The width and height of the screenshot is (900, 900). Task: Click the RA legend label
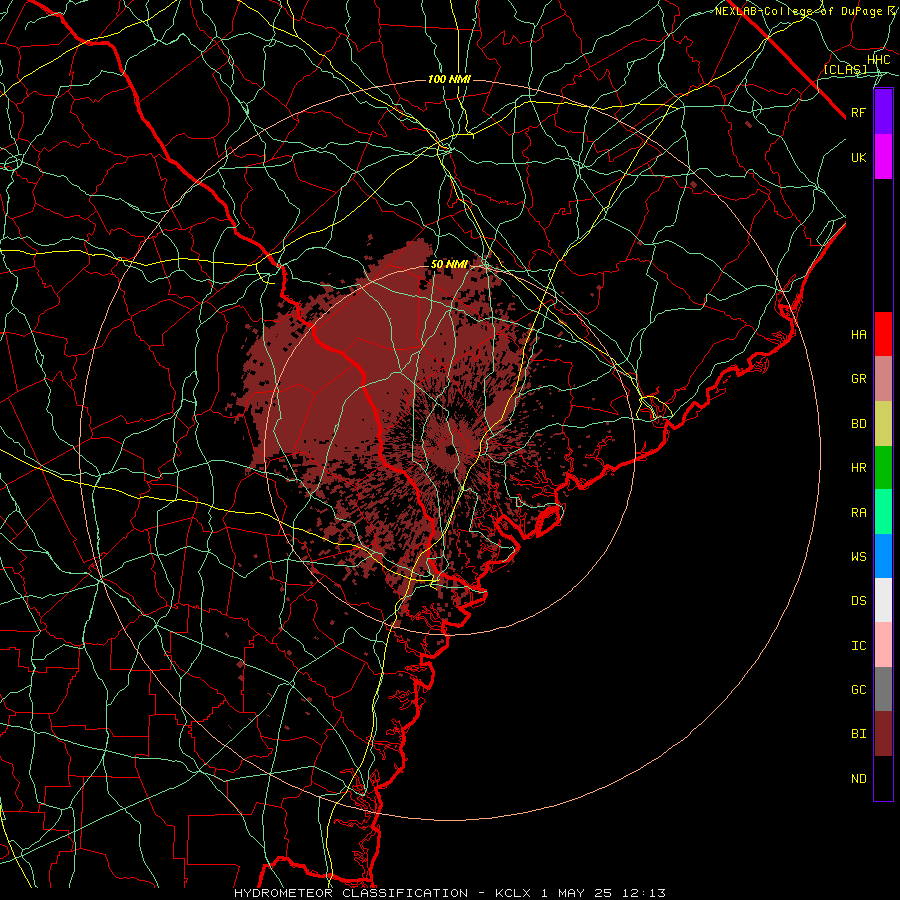click(x=859, y=513)
